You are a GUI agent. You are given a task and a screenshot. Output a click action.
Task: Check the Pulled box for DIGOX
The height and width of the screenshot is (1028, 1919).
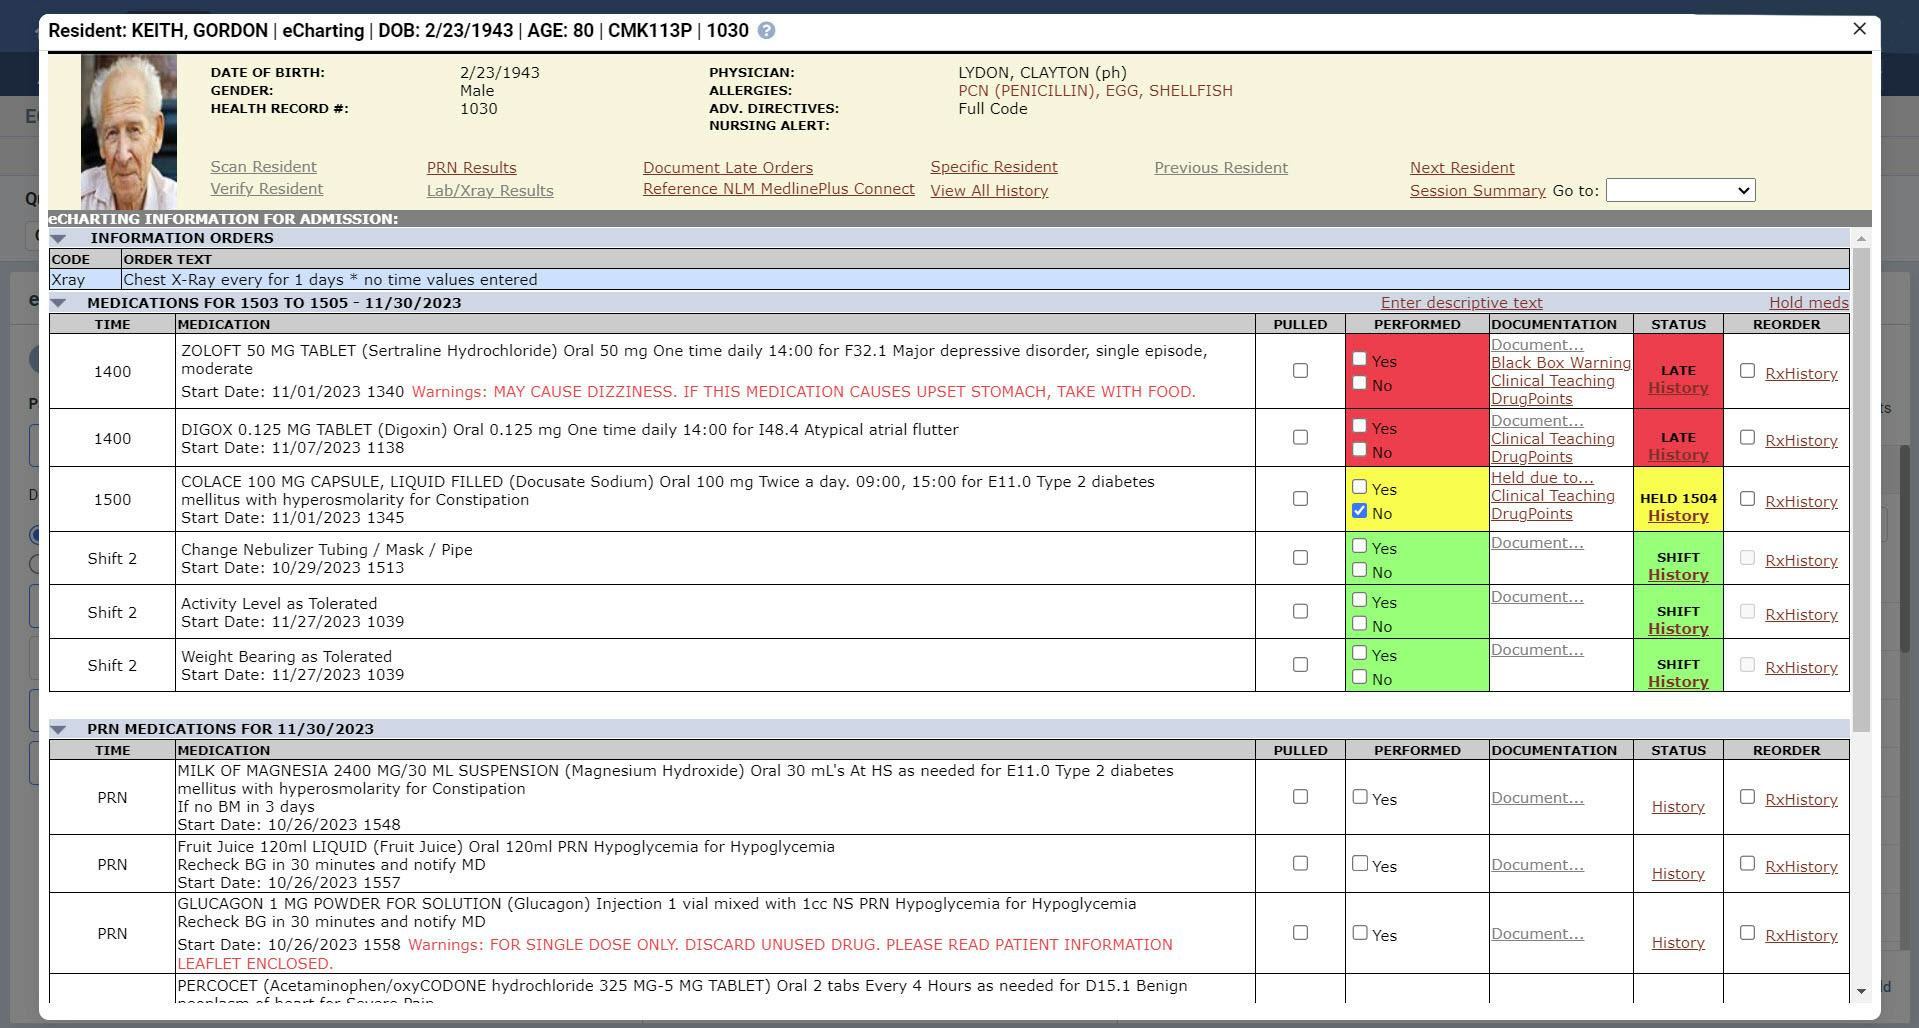(1299, 437)
